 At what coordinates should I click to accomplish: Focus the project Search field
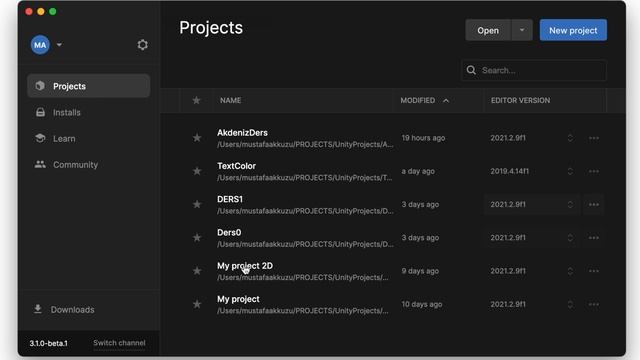pyautogui.click(x=534, y=70)
